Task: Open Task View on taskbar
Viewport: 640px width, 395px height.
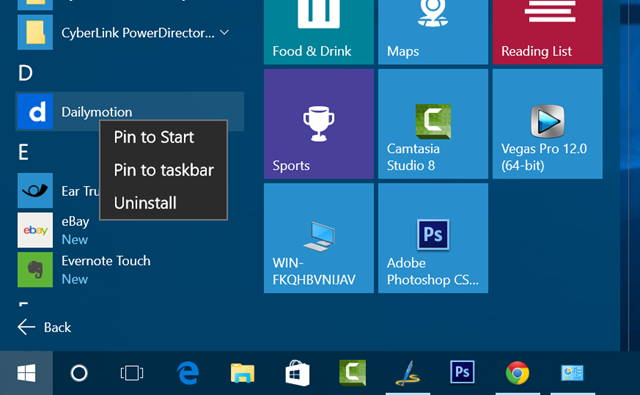Action: tap(132, 373)
